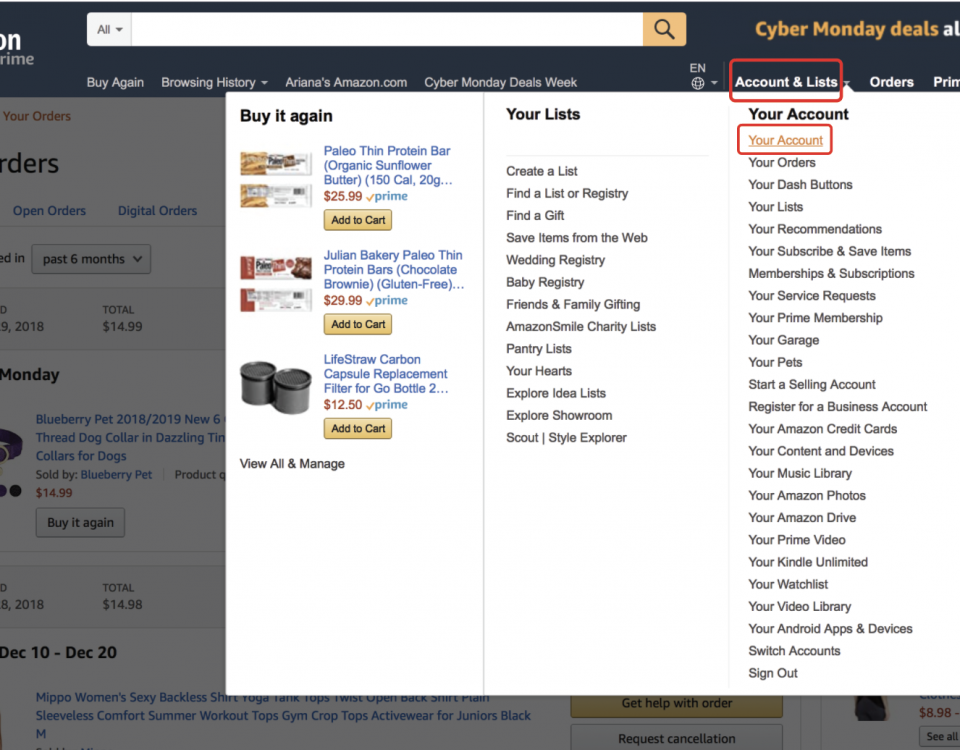
Task: Open the LifeStraw Carbon Capsule Replacement link
Action: (386, 373)
